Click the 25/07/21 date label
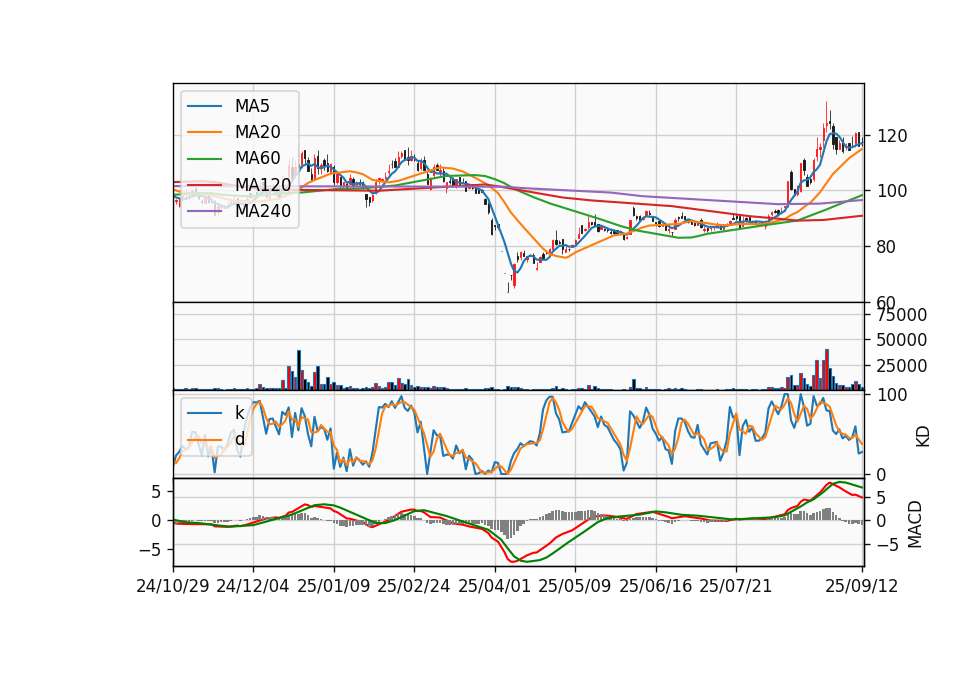 [x=736, y=586]
